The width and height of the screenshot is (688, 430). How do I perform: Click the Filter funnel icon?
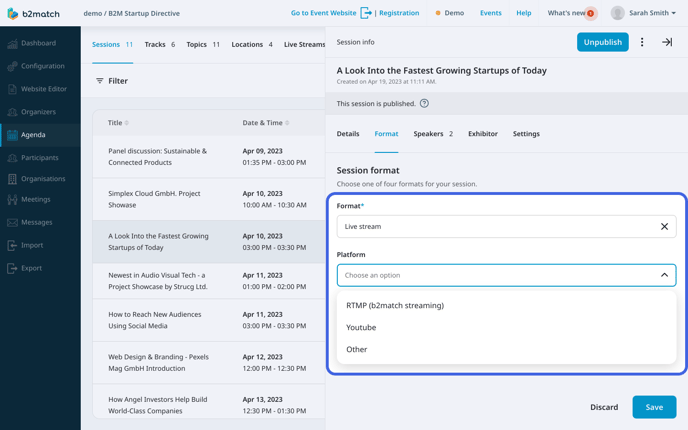pyautogui.click(x=100, y=81)
